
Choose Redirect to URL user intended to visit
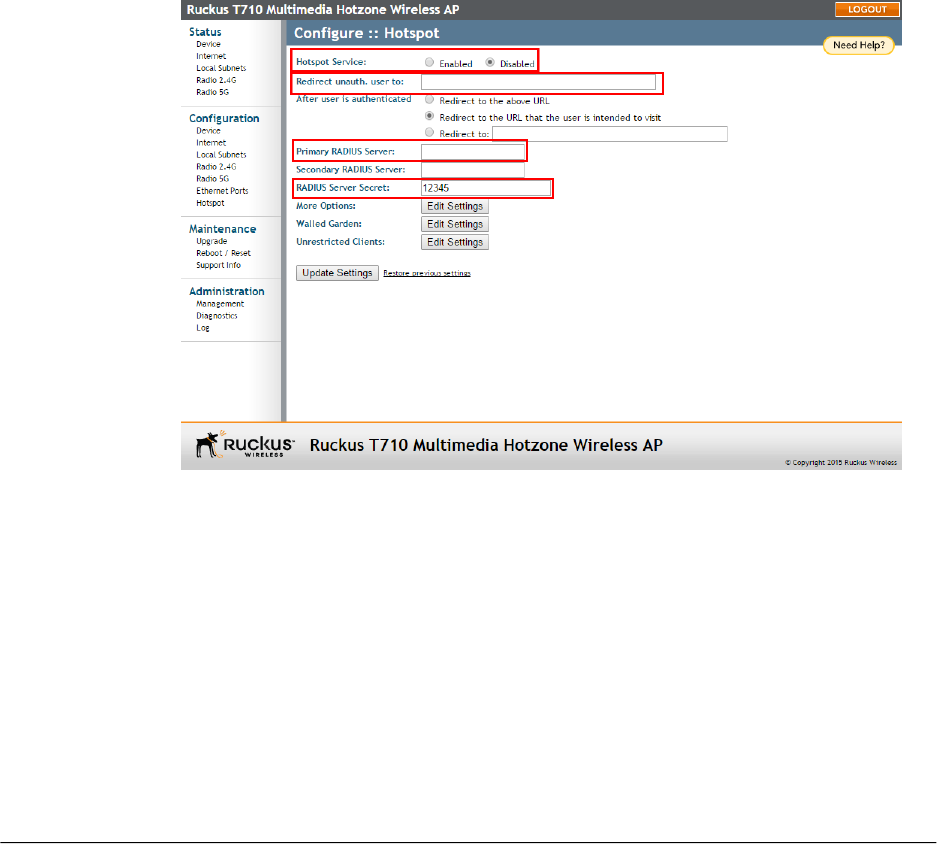[x=429, y=116]
